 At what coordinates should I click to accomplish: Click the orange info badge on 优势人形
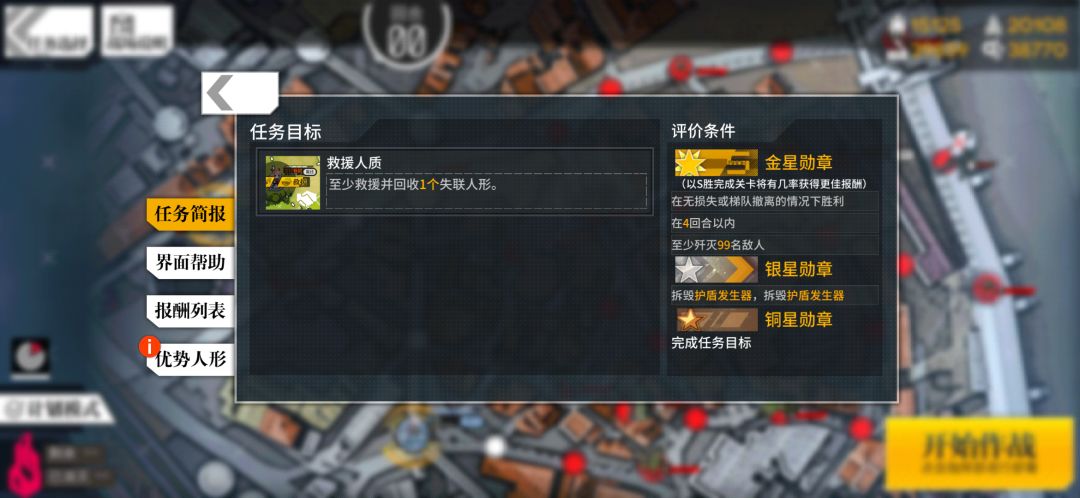[x=149, y=346]
